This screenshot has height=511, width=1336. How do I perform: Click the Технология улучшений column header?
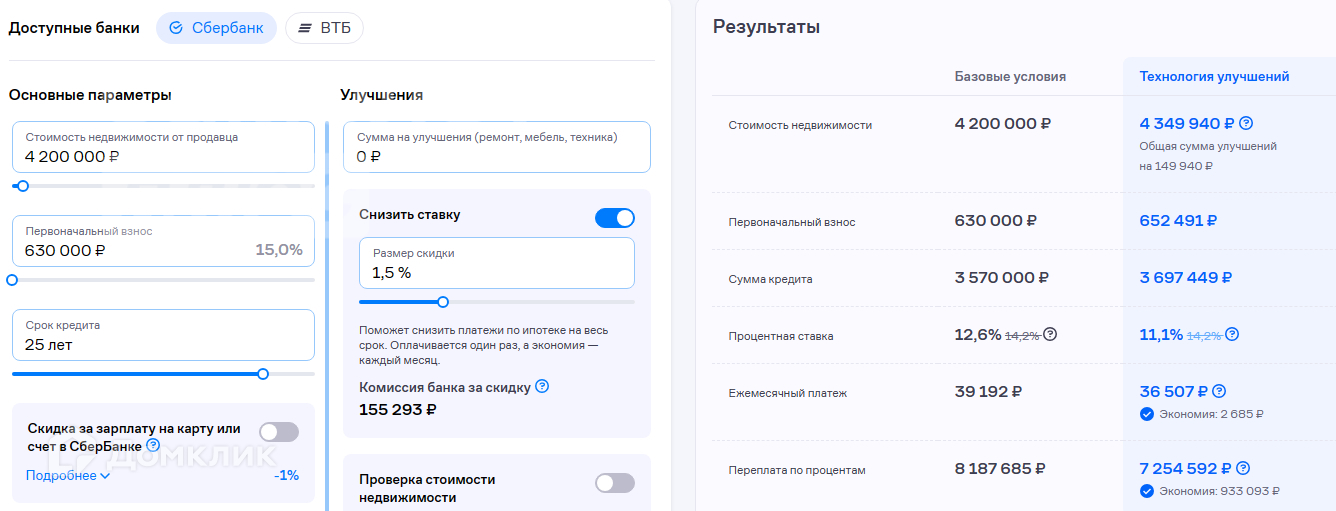(1214, 76)
